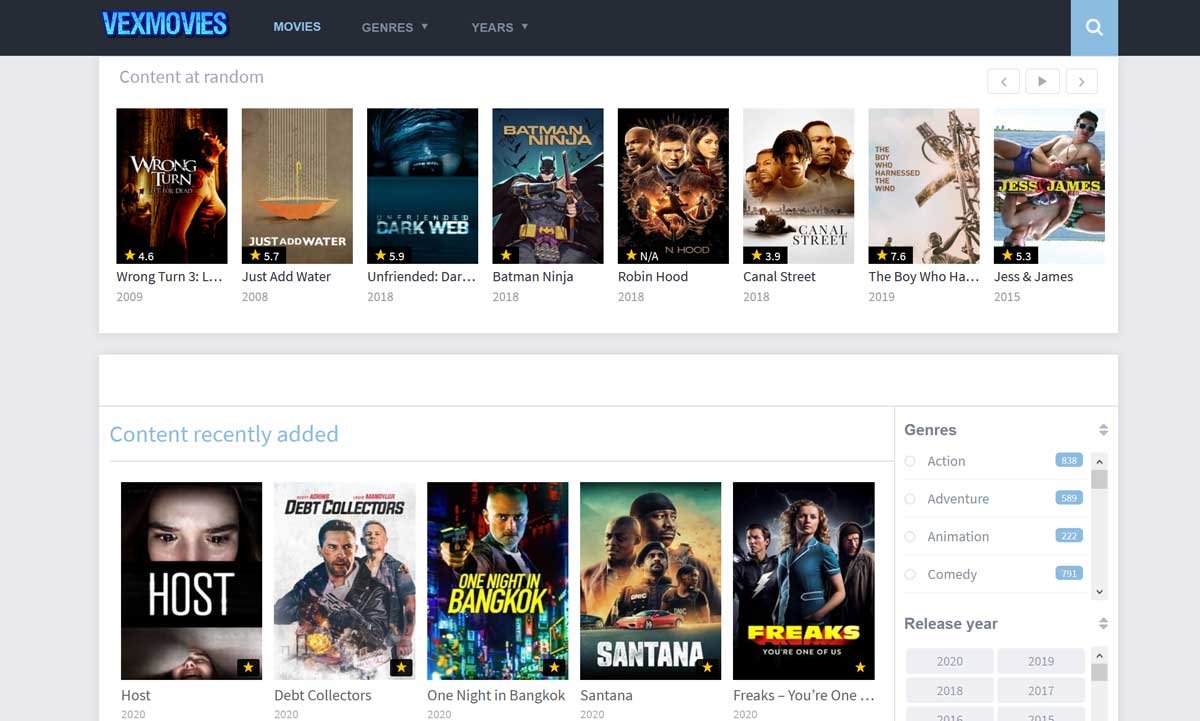Click the 4.6 star rating on Wrong Turn 3

click(x=139, y=256)
